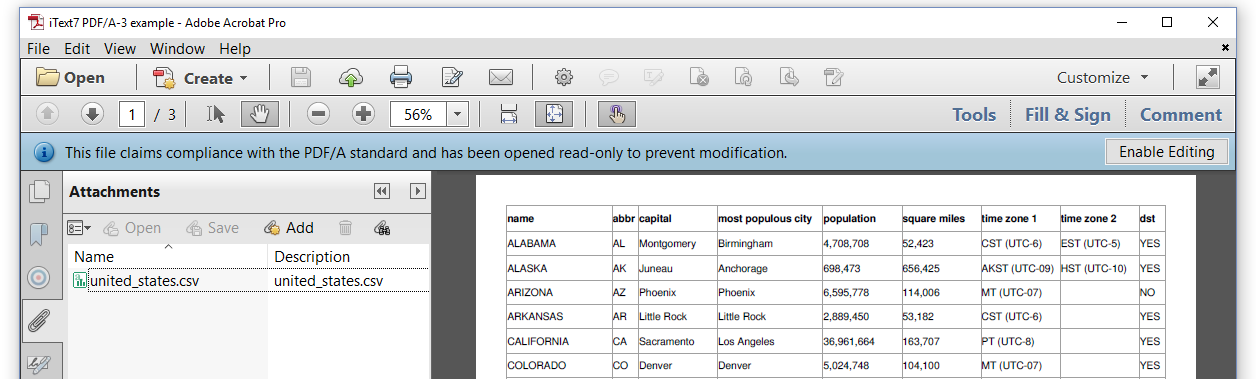The height and width of the screenshot is (379, 1256).
Task: Click the Print file icon
Action: (401, 77)
